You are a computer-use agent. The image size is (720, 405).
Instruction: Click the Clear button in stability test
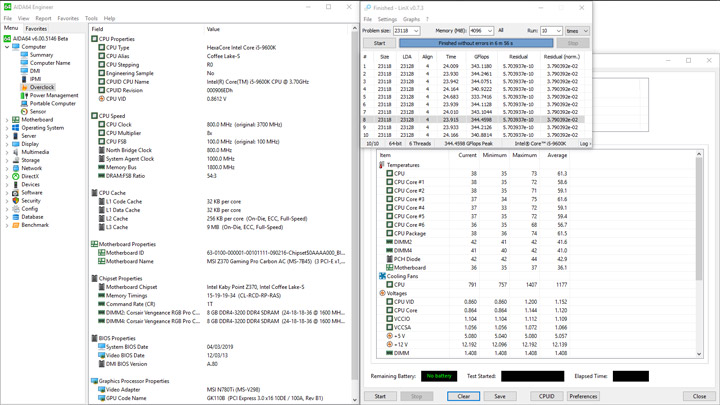463,396
